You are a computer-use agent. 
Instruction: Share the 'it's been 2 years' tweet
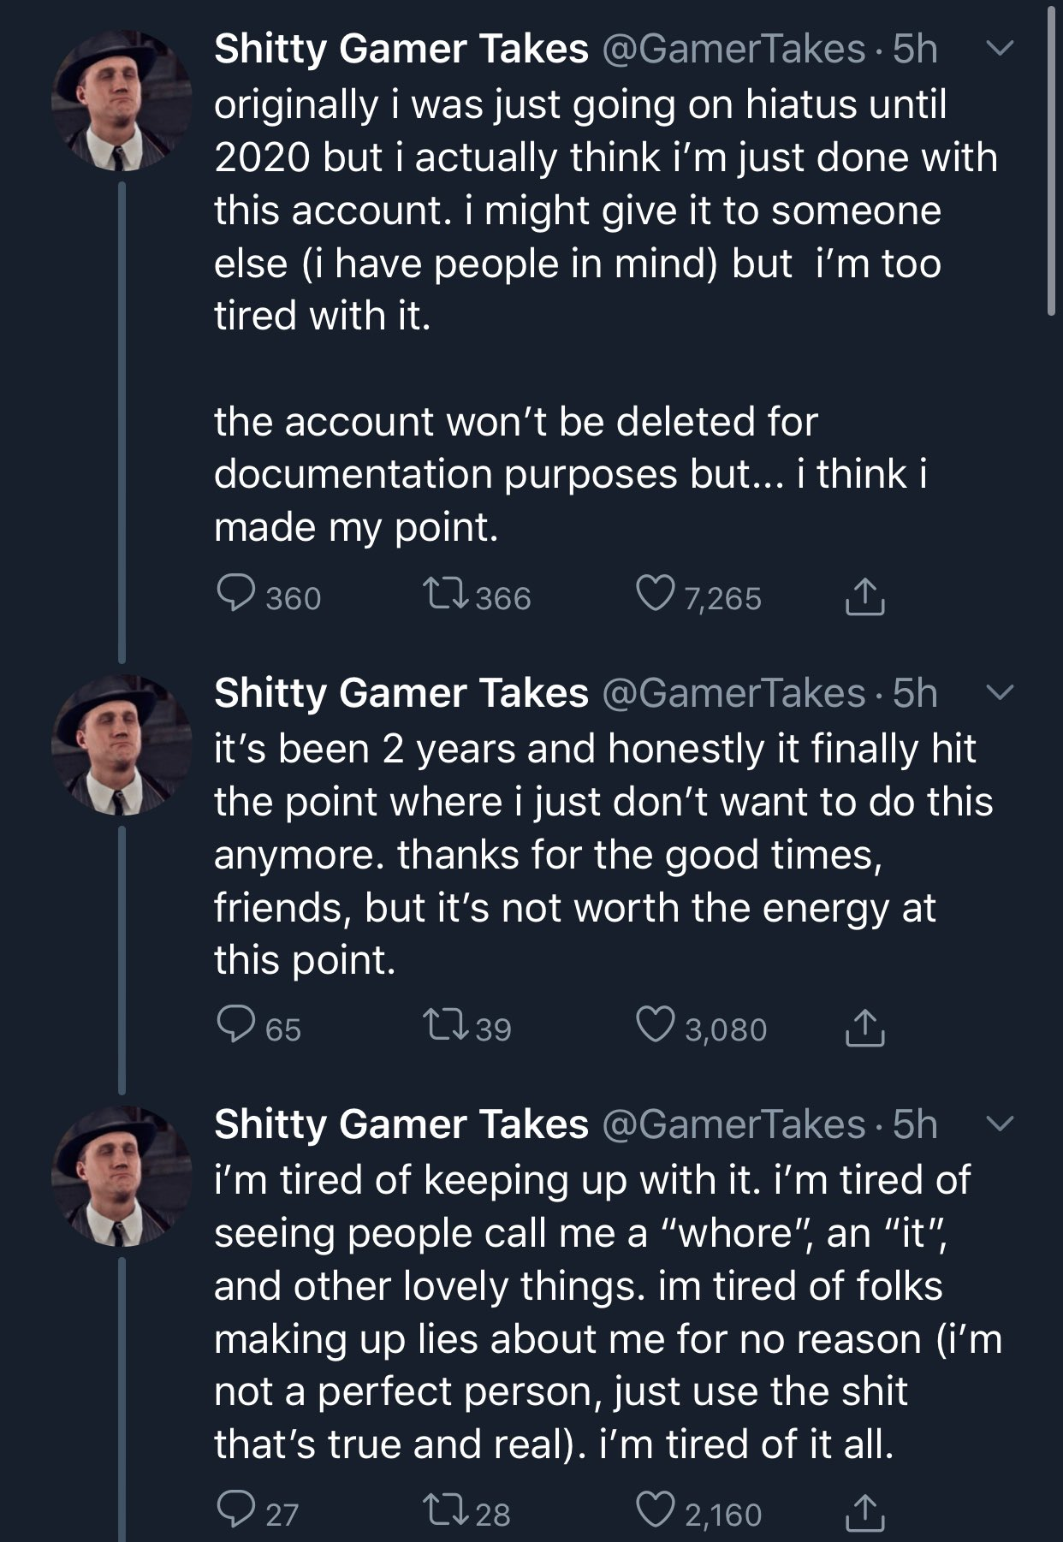[x=864, y=1027]
